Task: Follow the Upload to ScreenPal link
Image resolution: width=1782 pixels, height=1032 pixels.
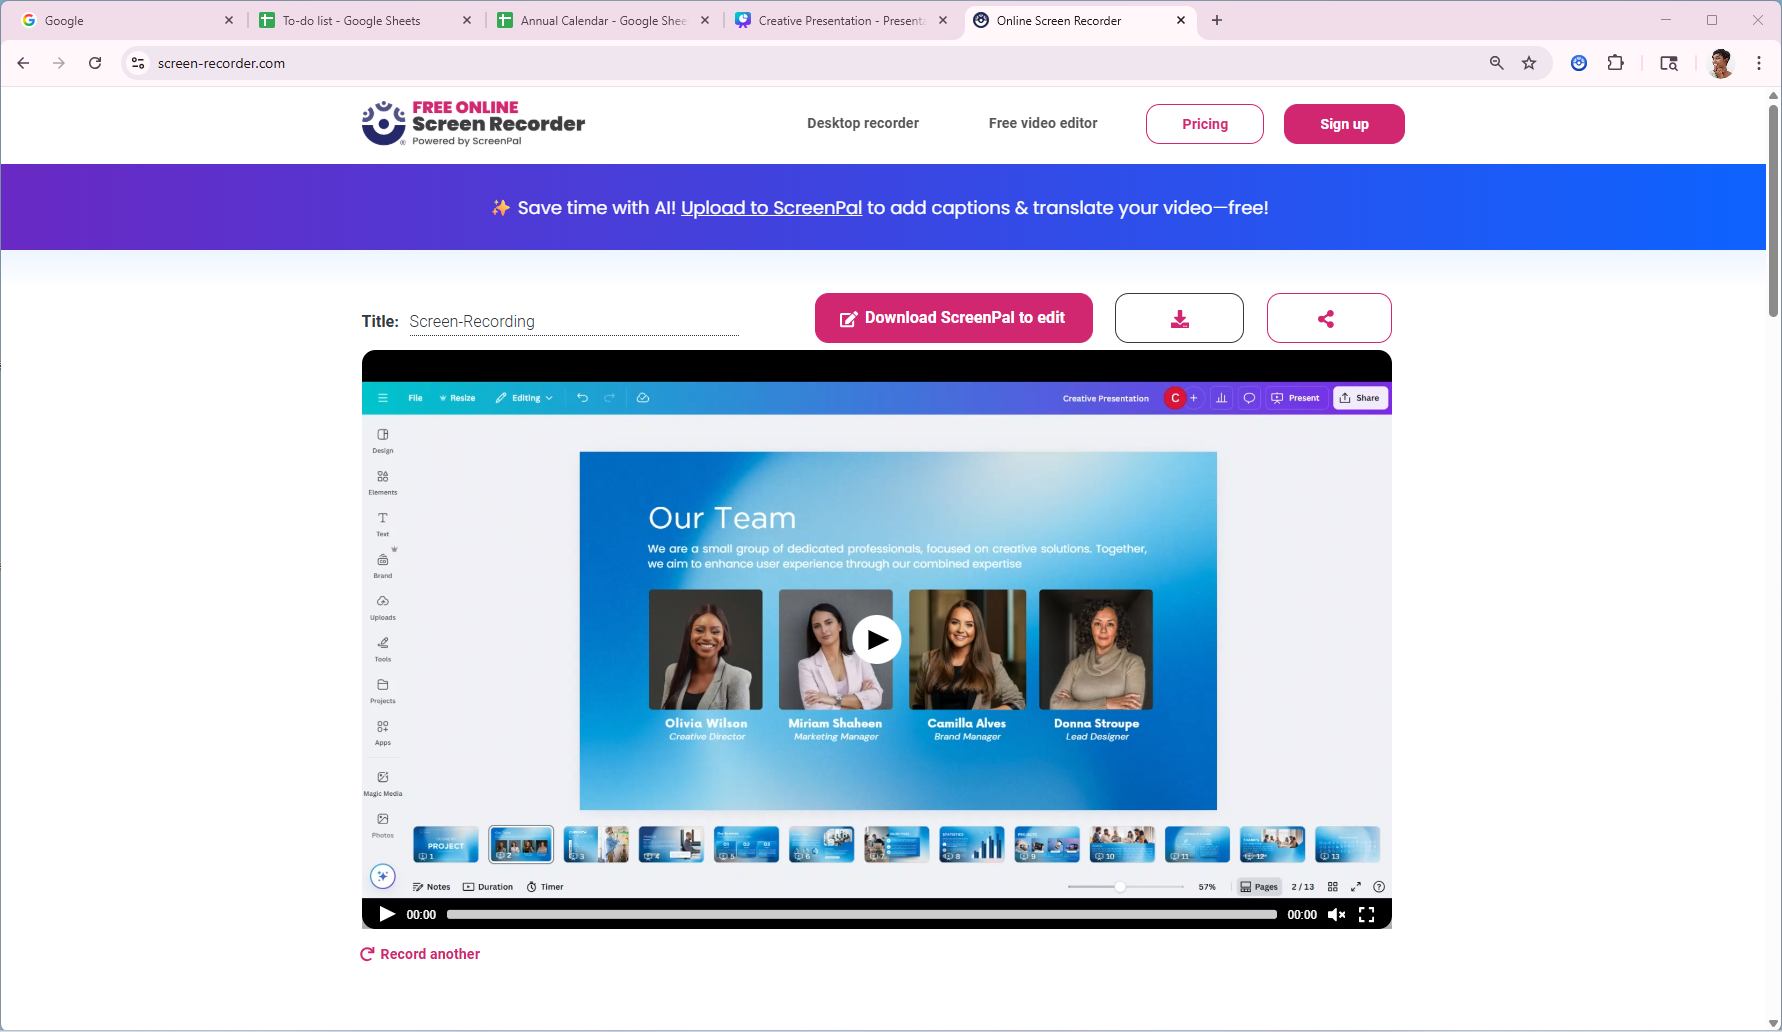Action: point(771,208)
